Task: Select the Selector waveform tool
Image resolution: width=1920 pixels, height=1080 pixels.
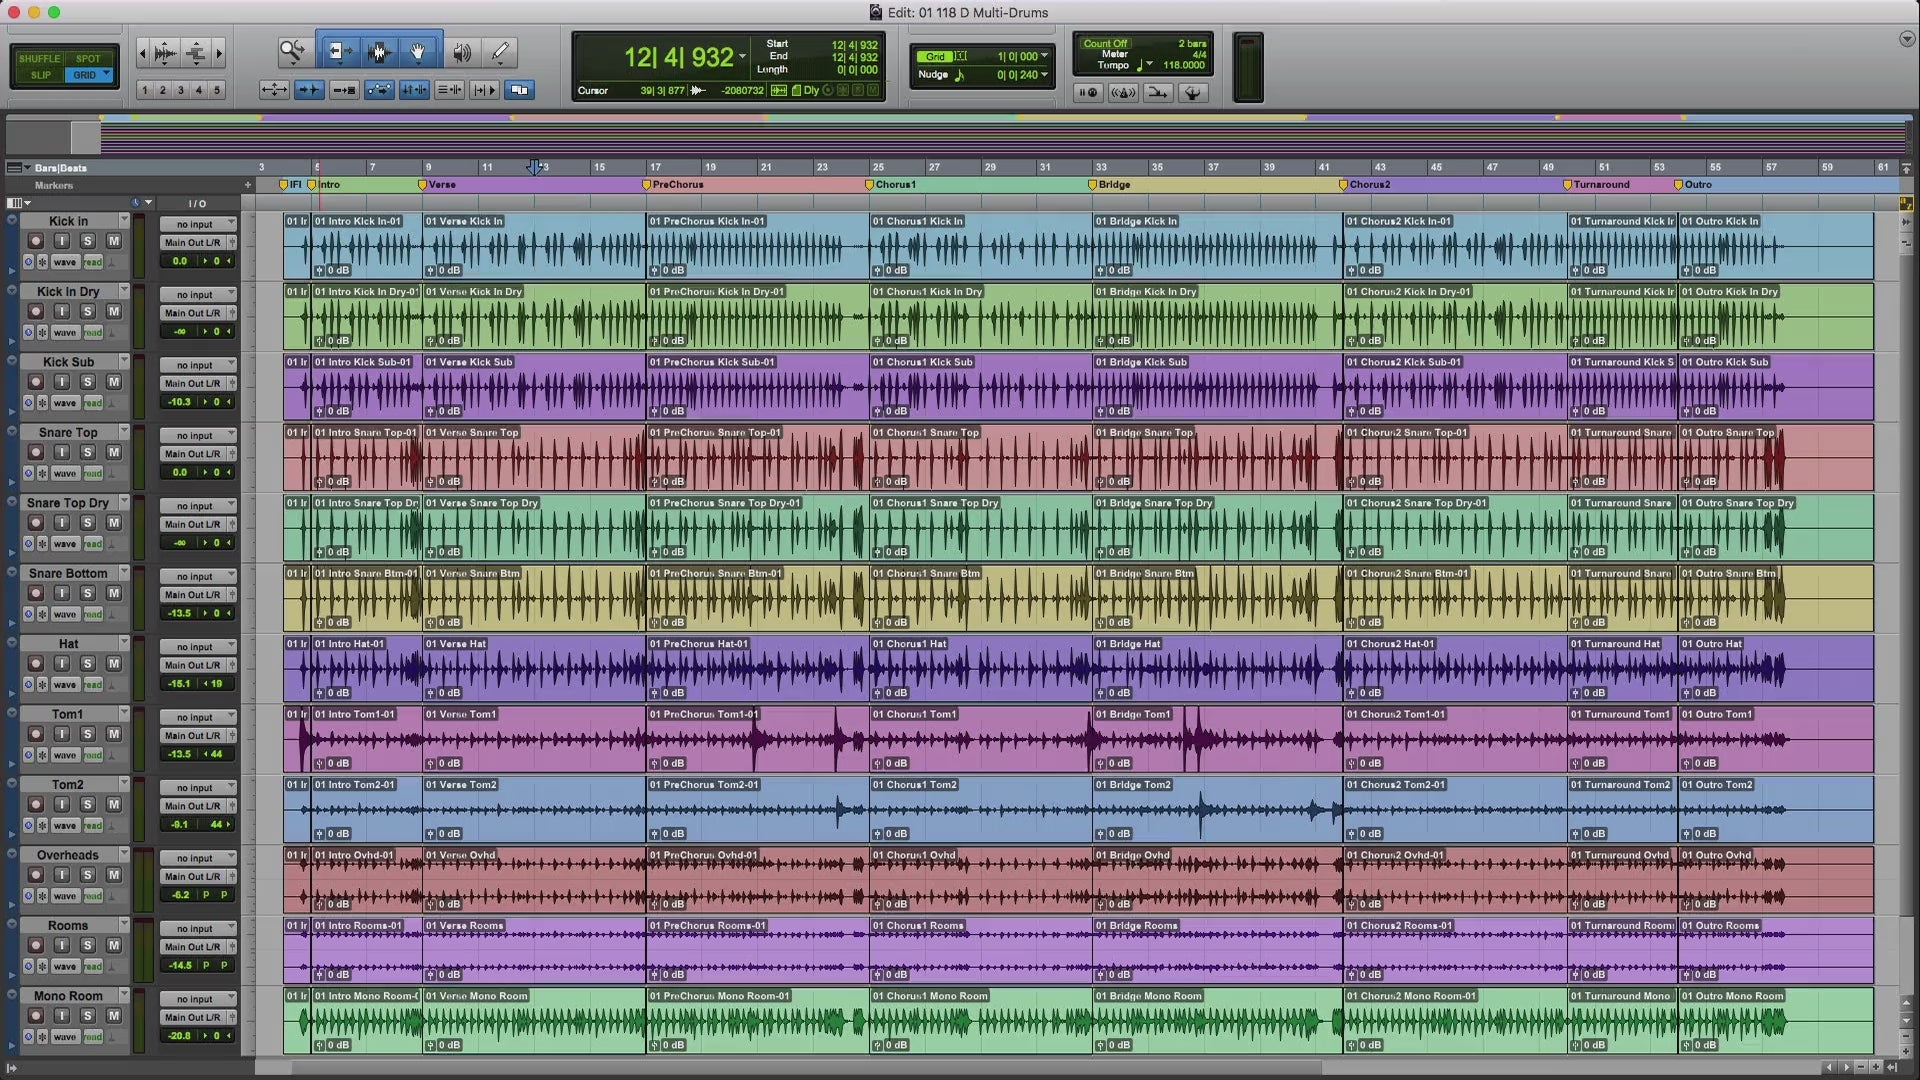Action: 378,51
